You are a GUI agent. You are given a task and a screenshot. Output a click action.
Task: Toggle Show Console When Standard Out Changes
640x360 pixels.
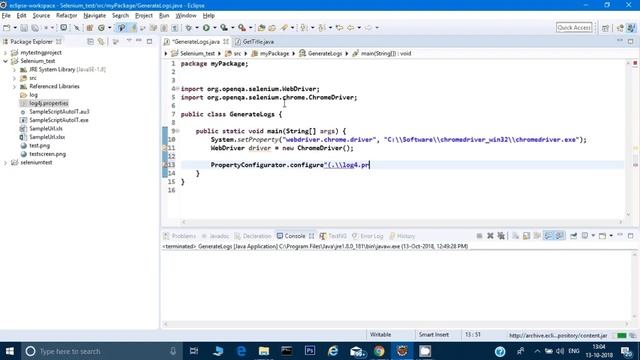tap(548, 236)
